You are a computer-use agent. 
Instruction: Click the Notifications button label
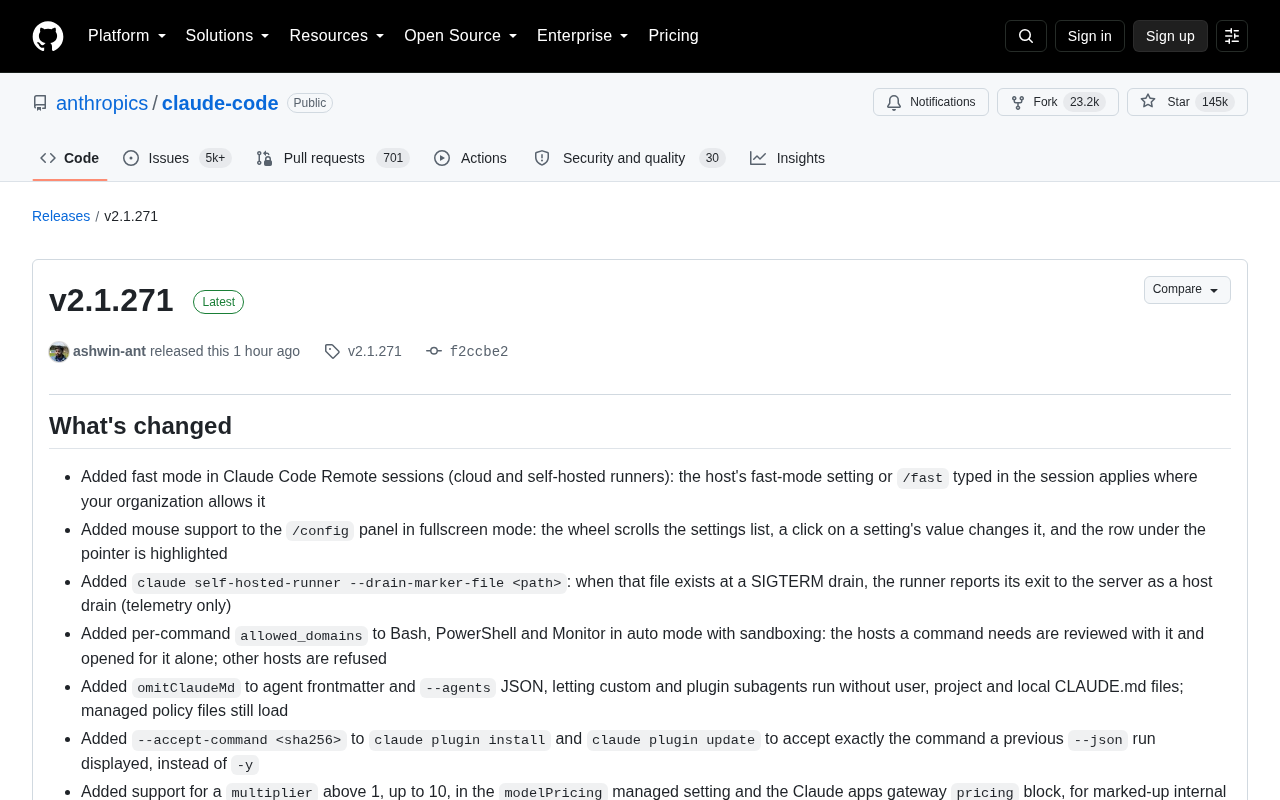pyautogui.click(x=942, y=102)
